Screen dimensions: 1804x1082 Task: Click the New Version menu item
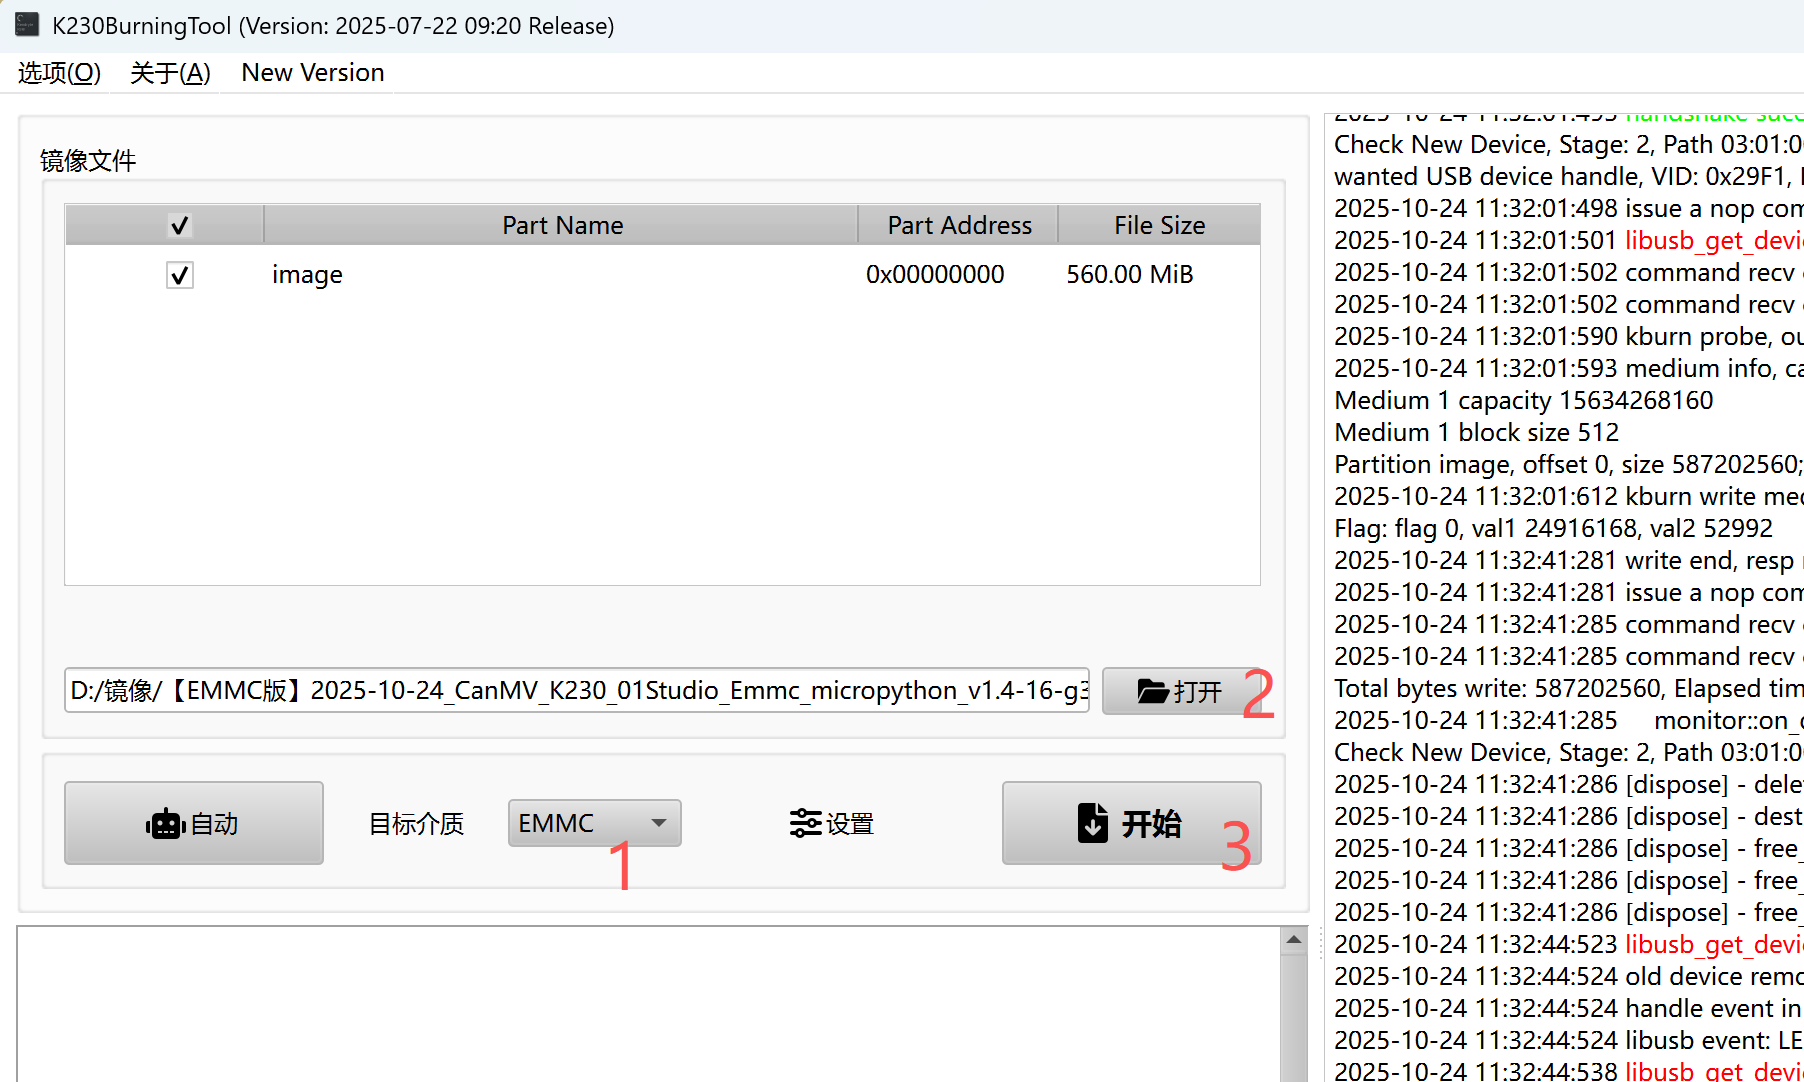(312, 73)
